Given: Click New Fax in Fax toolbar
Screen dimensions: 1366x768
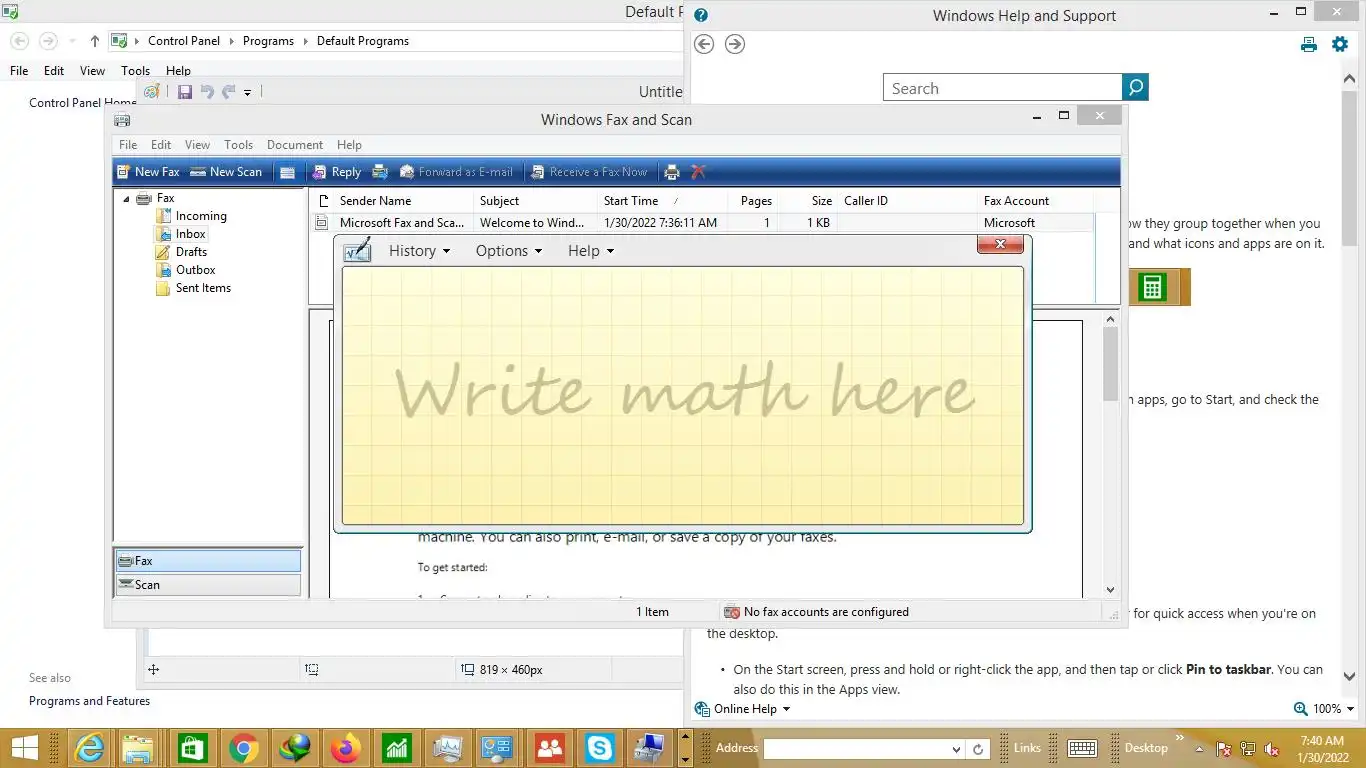Looking at the screenshot, I should click(x=148, y=172).
